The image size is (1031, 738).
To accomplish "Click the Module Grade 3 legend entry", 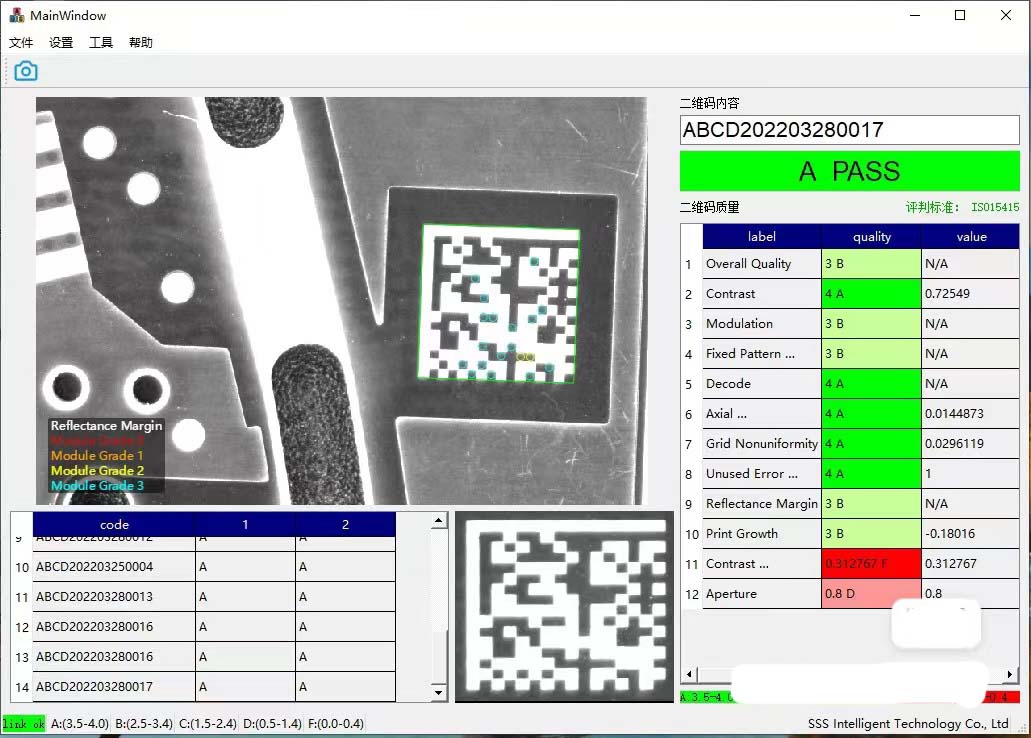I will point(97,485).
